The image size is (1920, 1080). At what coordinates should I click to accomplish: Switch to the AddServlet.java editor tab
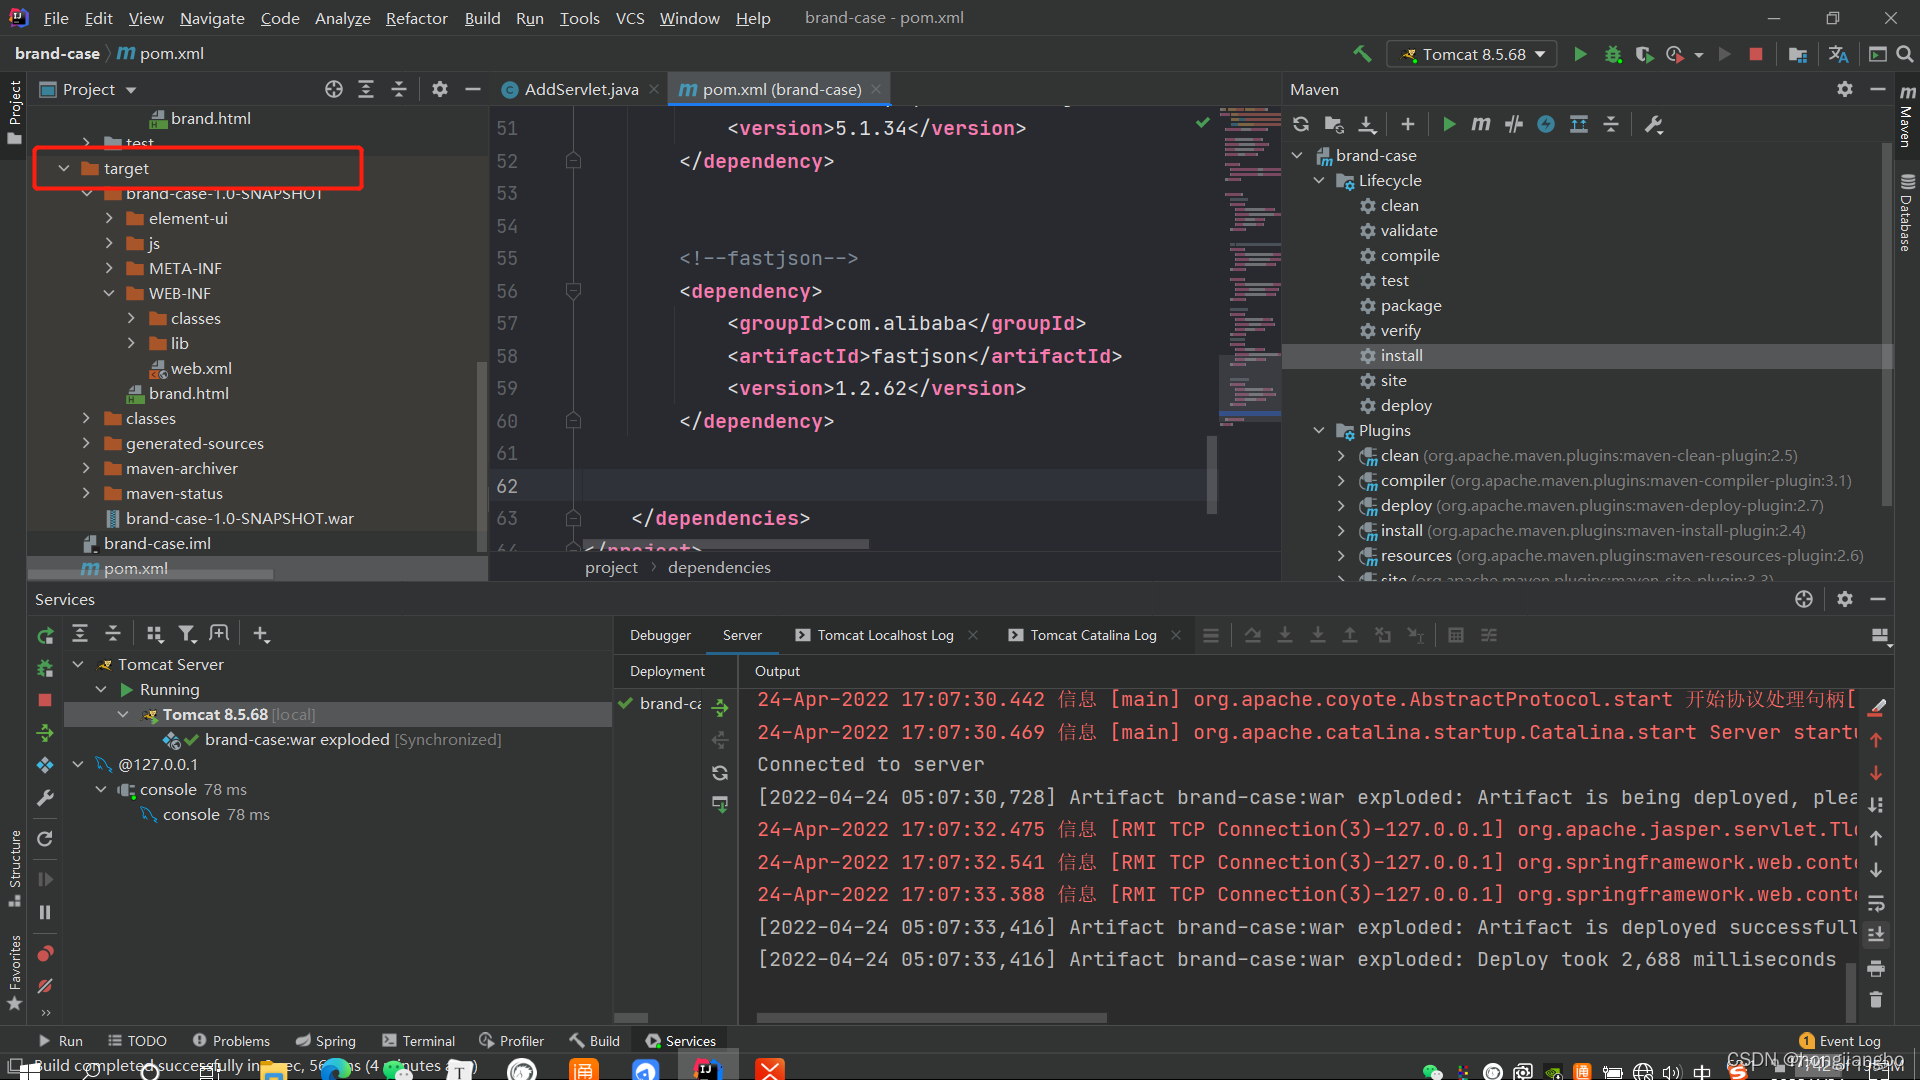click(580, 89)
